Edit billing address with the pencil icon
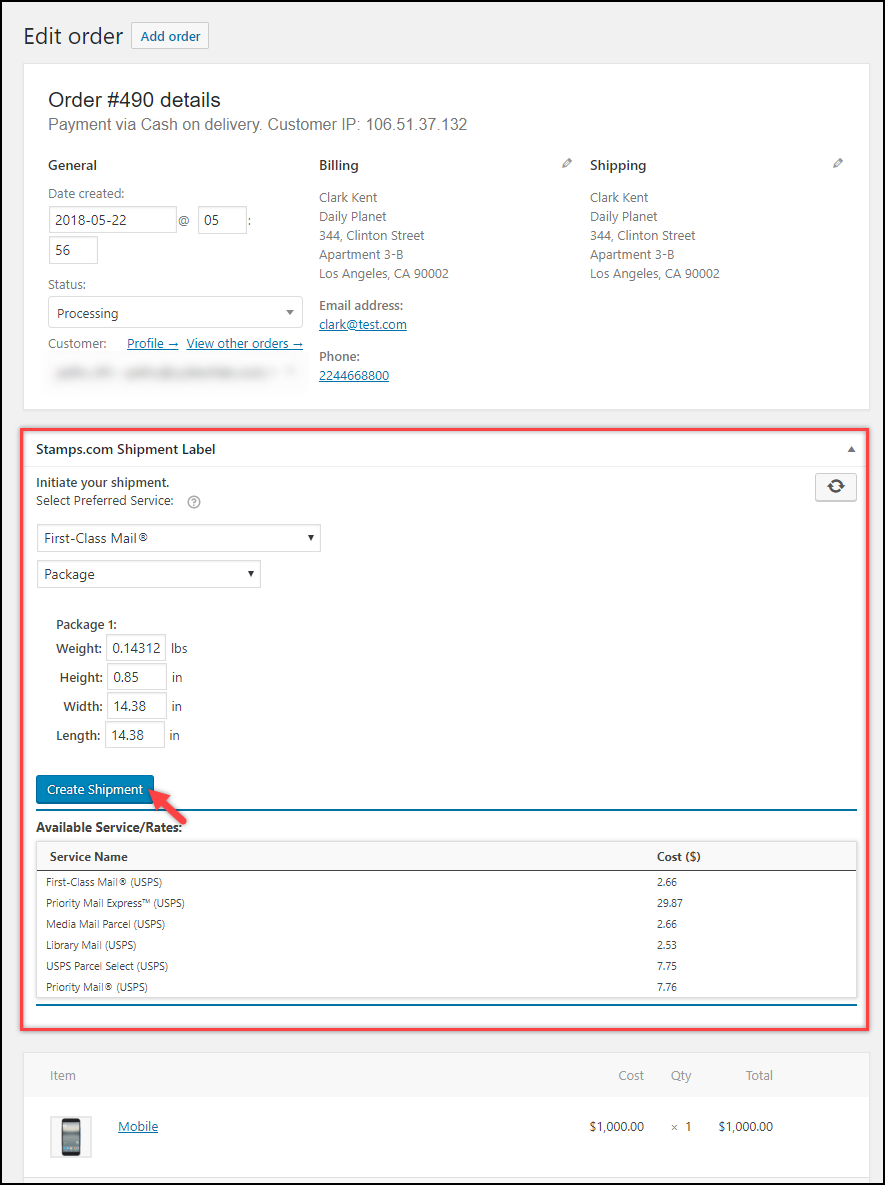The image size is (885, 1185). pos(567,163)
